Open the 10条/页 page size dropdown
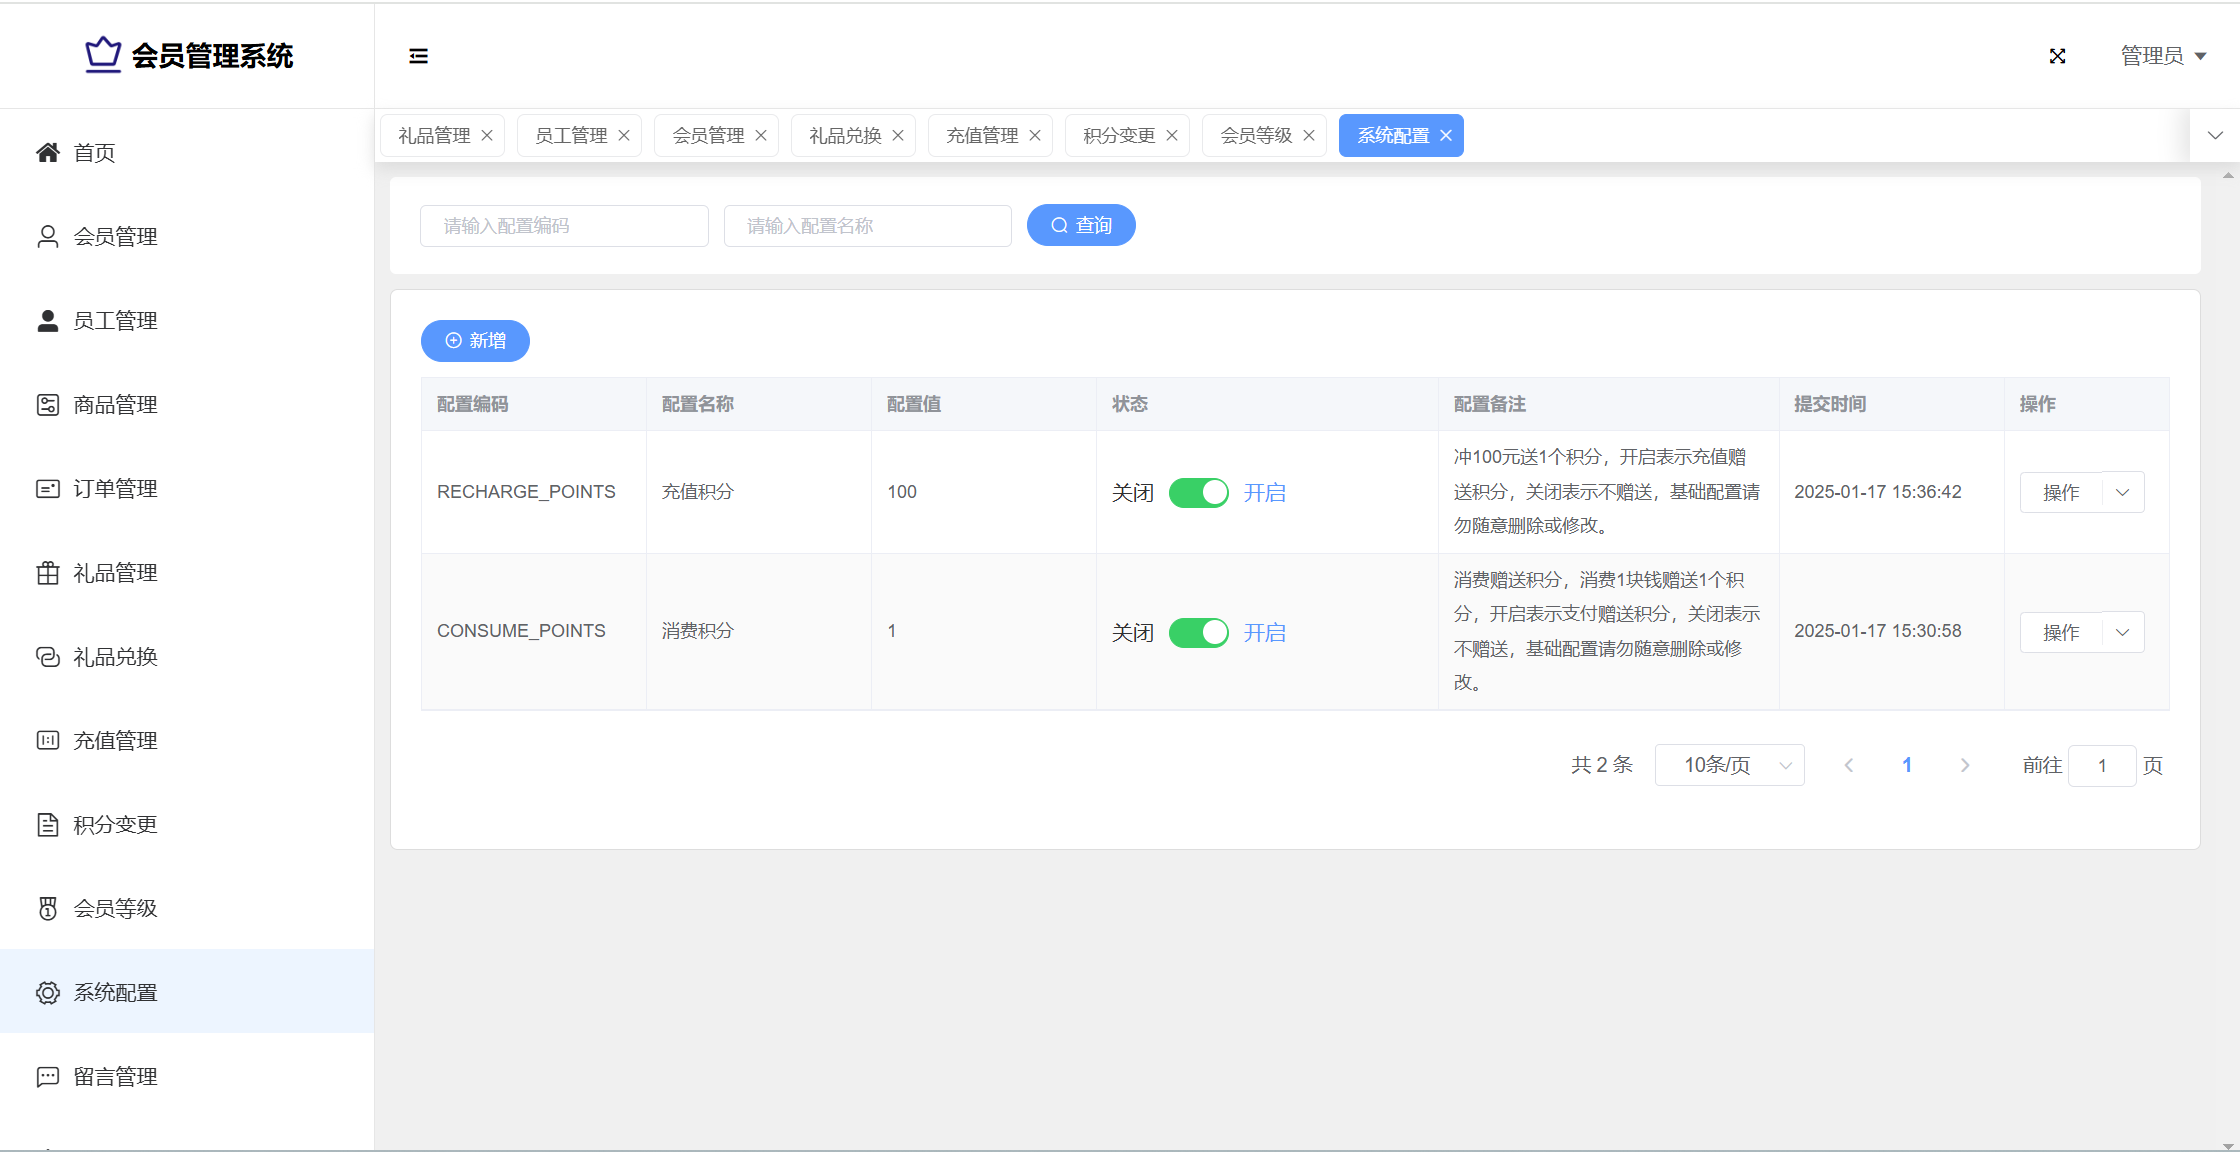Image resolution: width=2240 pixels, height=1152 pixels. [x=1729, y=765]
